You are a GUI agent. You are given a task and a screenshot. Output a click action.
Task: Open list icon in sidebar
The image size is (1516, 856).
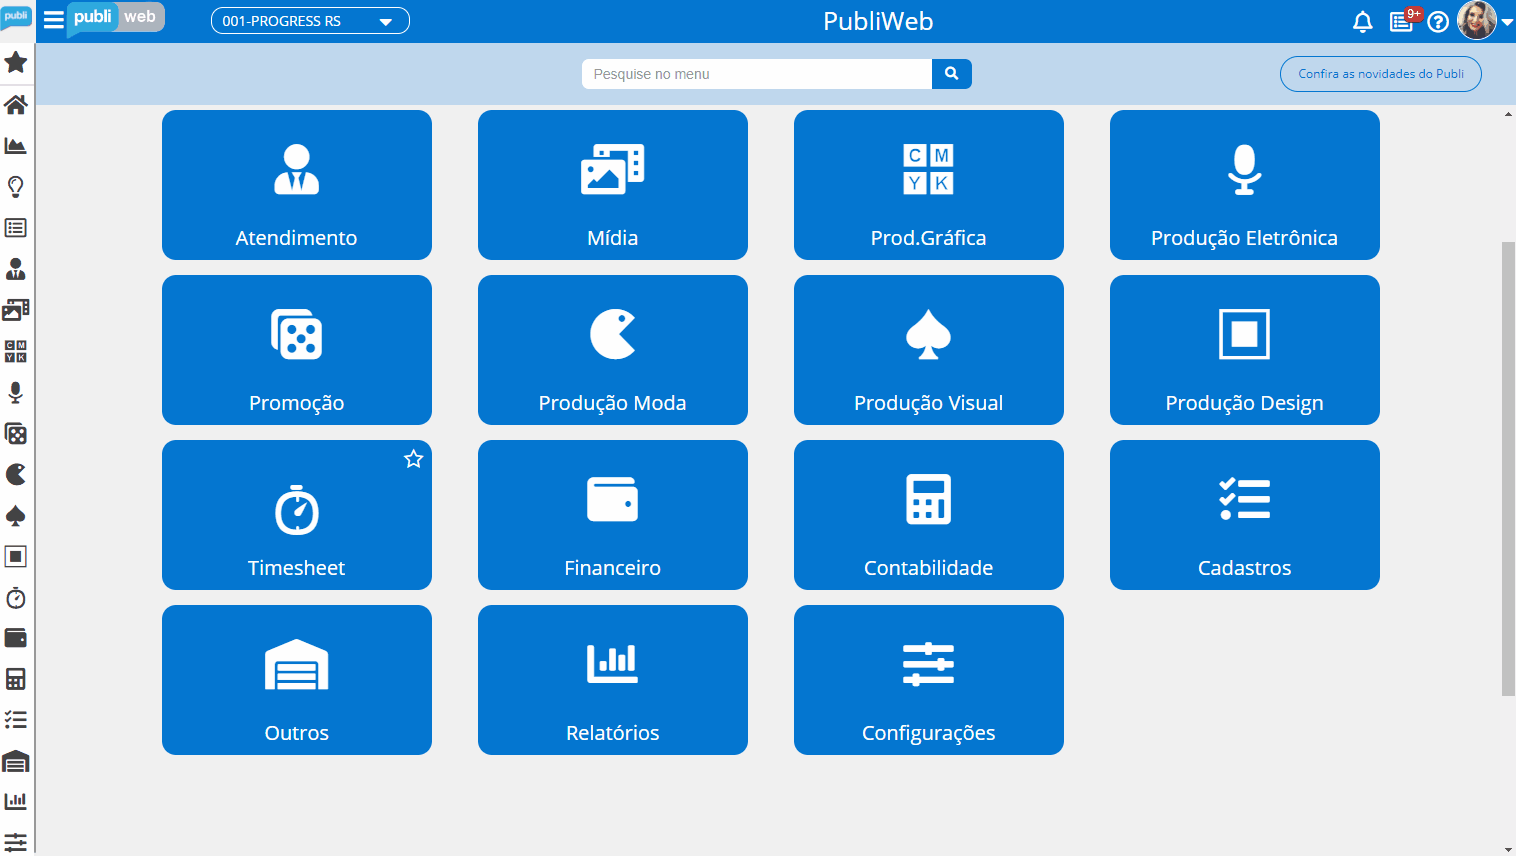[16, 228]
